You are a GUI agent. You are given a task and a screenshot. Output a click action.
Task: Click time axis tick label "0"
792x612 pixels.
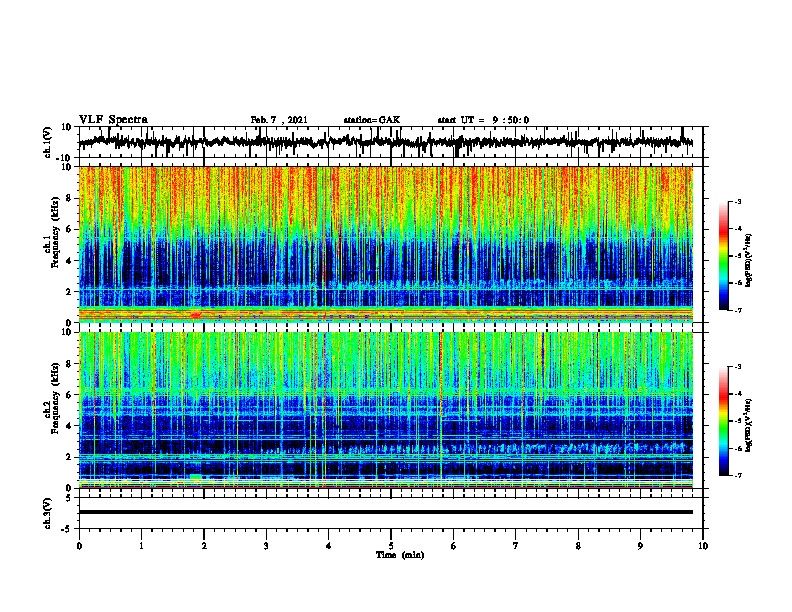point(79,546)
